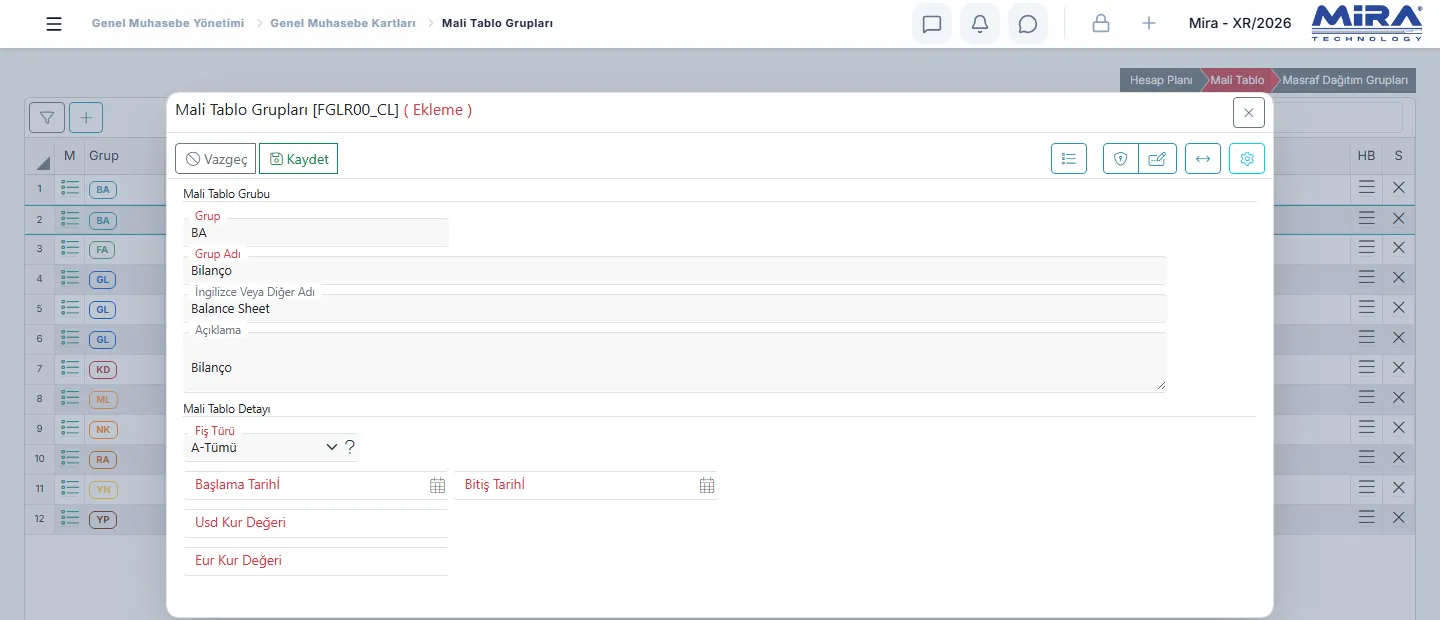Open the HB menu icon in row 1

coord(1366,188)
